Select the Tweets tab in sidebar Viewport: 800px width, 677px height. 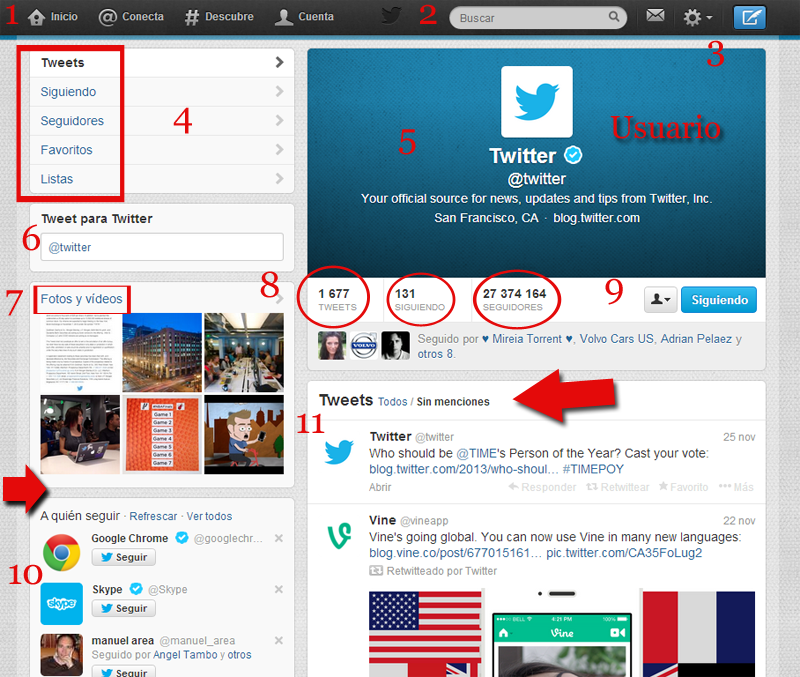click(x=162, y=63)
